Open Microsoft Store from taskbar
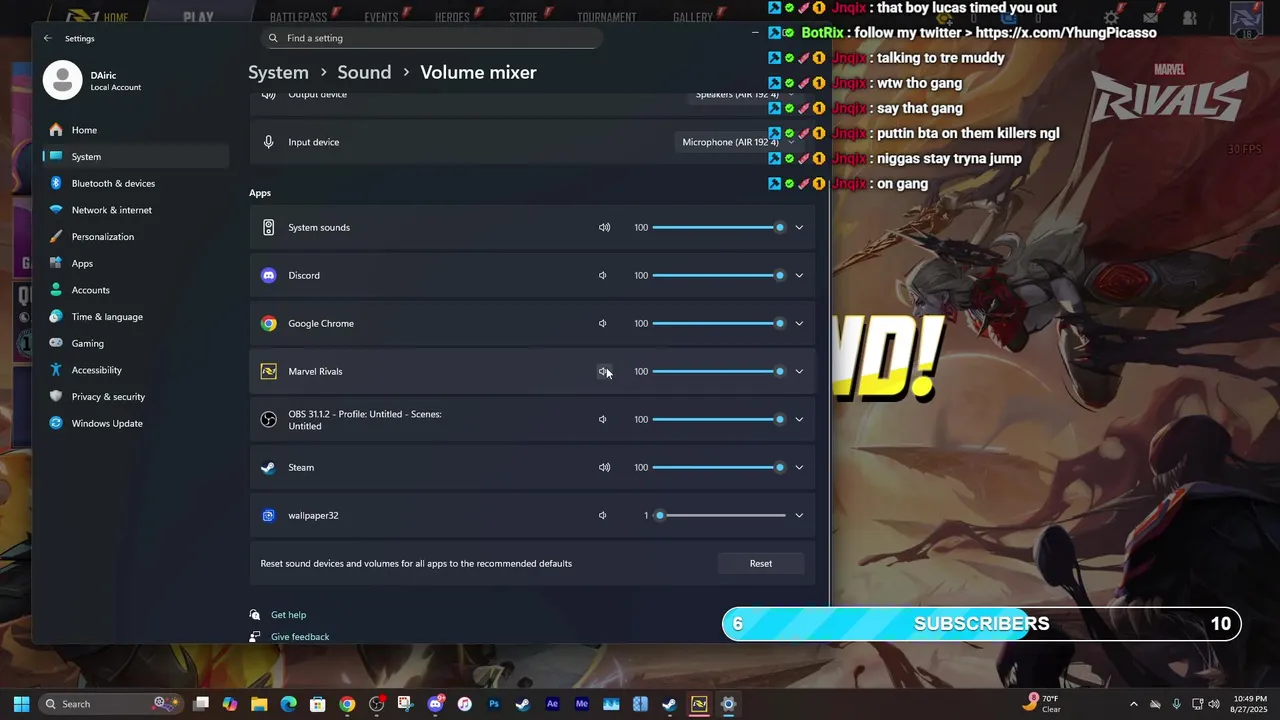This screenshot has height=720, width=1280. click(x=317, y=704)
